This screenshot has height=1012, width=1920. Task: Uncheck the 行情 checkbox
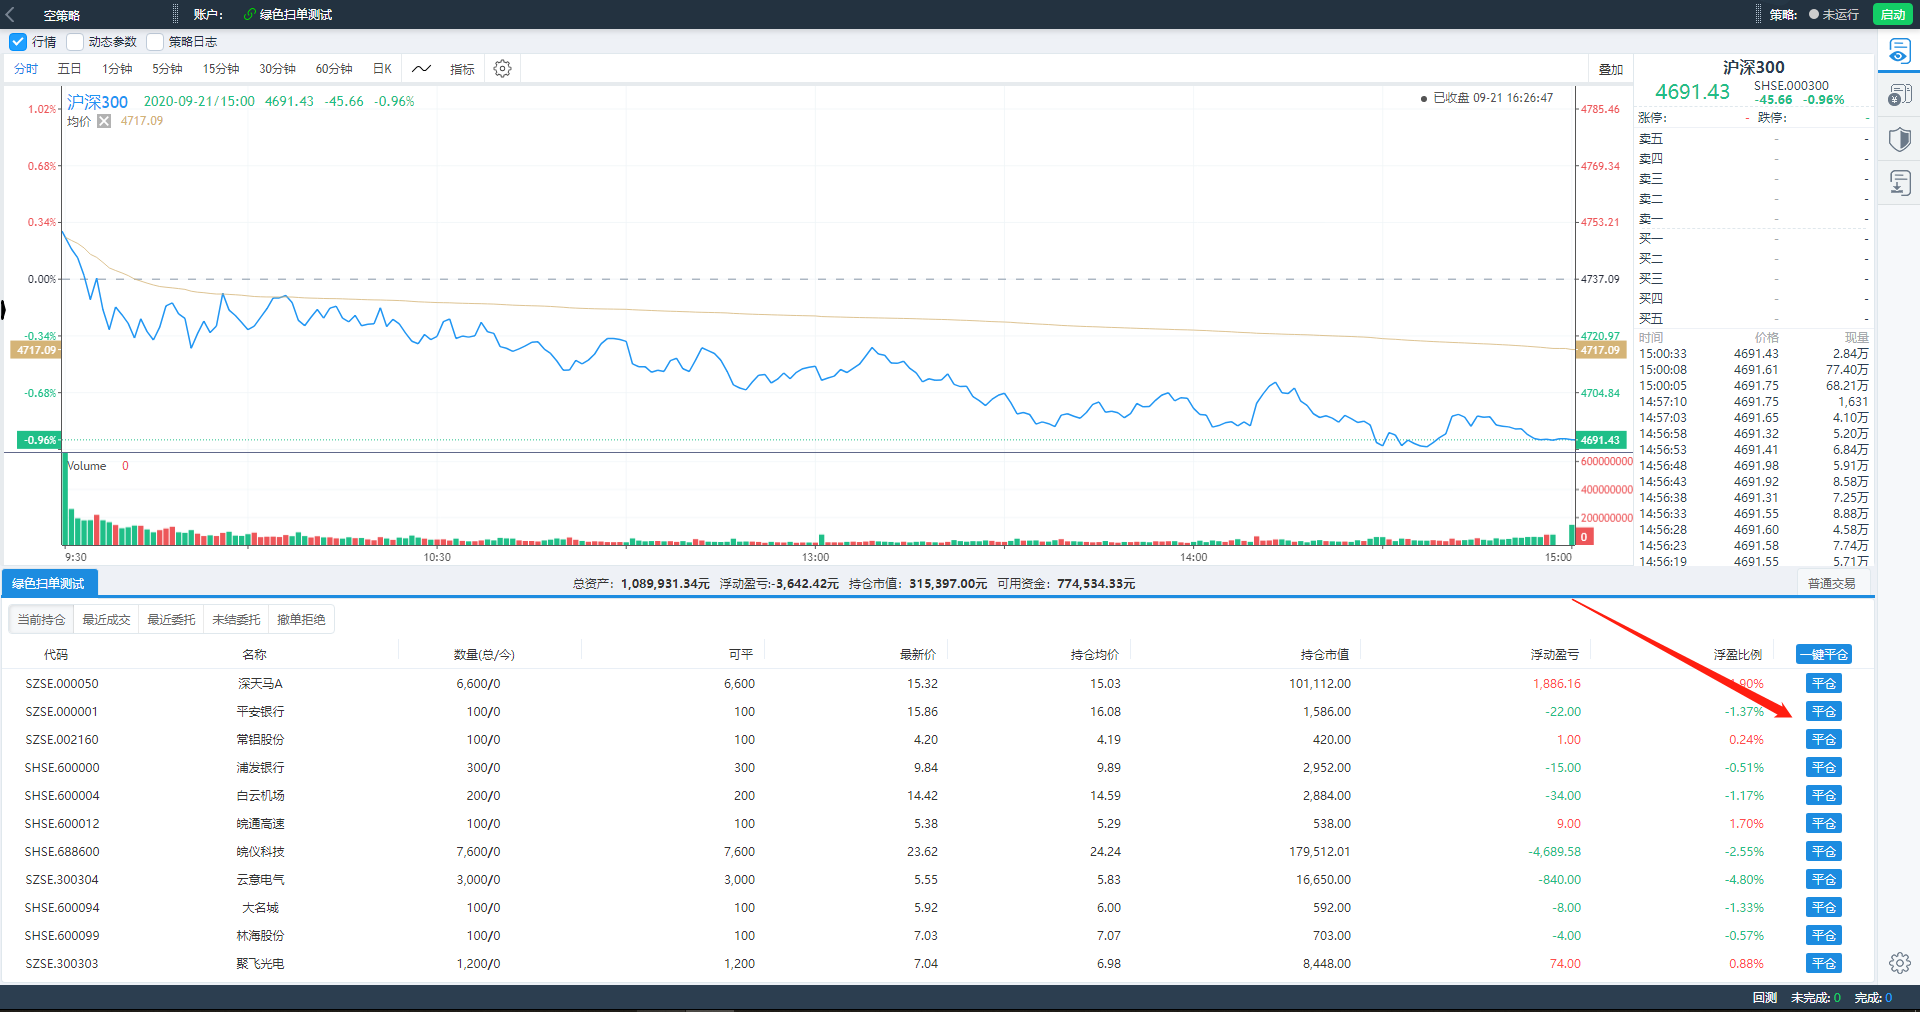click(18, 42)
